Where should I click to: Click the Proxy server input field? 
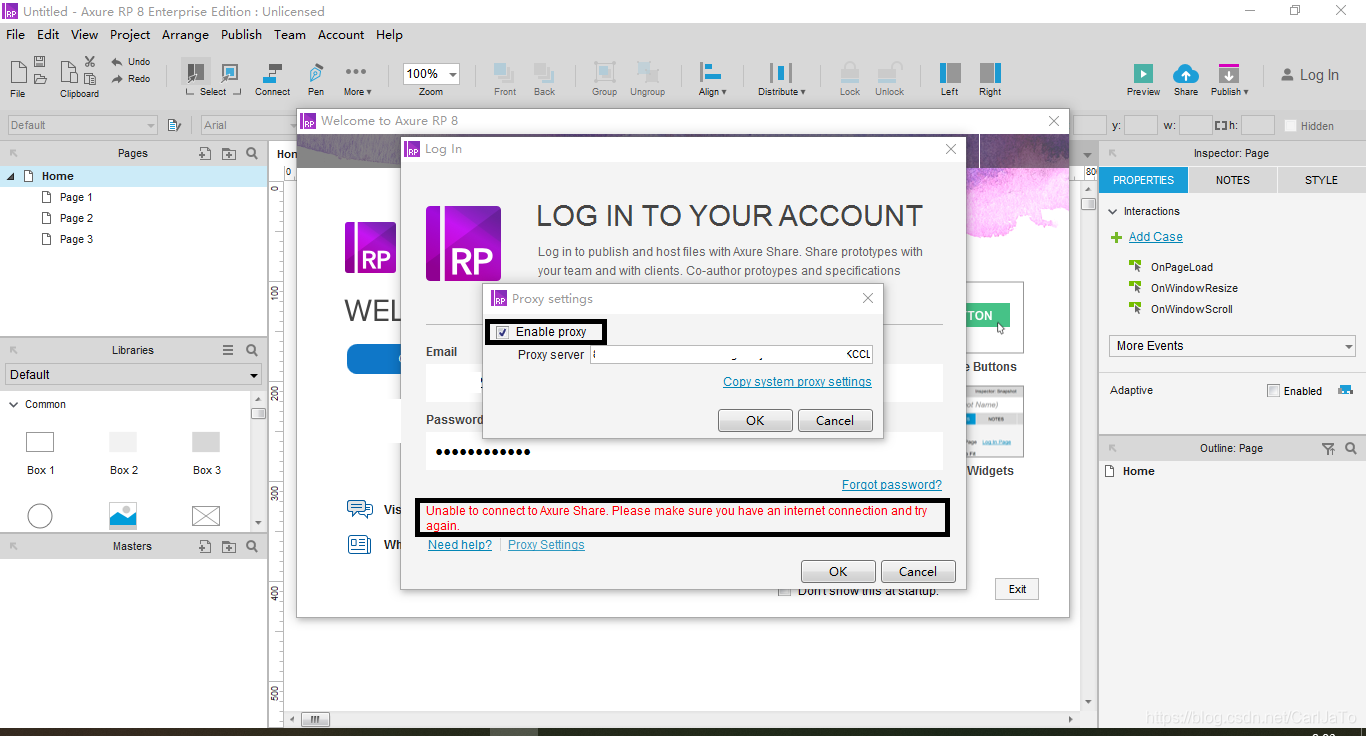pos(732,355)
